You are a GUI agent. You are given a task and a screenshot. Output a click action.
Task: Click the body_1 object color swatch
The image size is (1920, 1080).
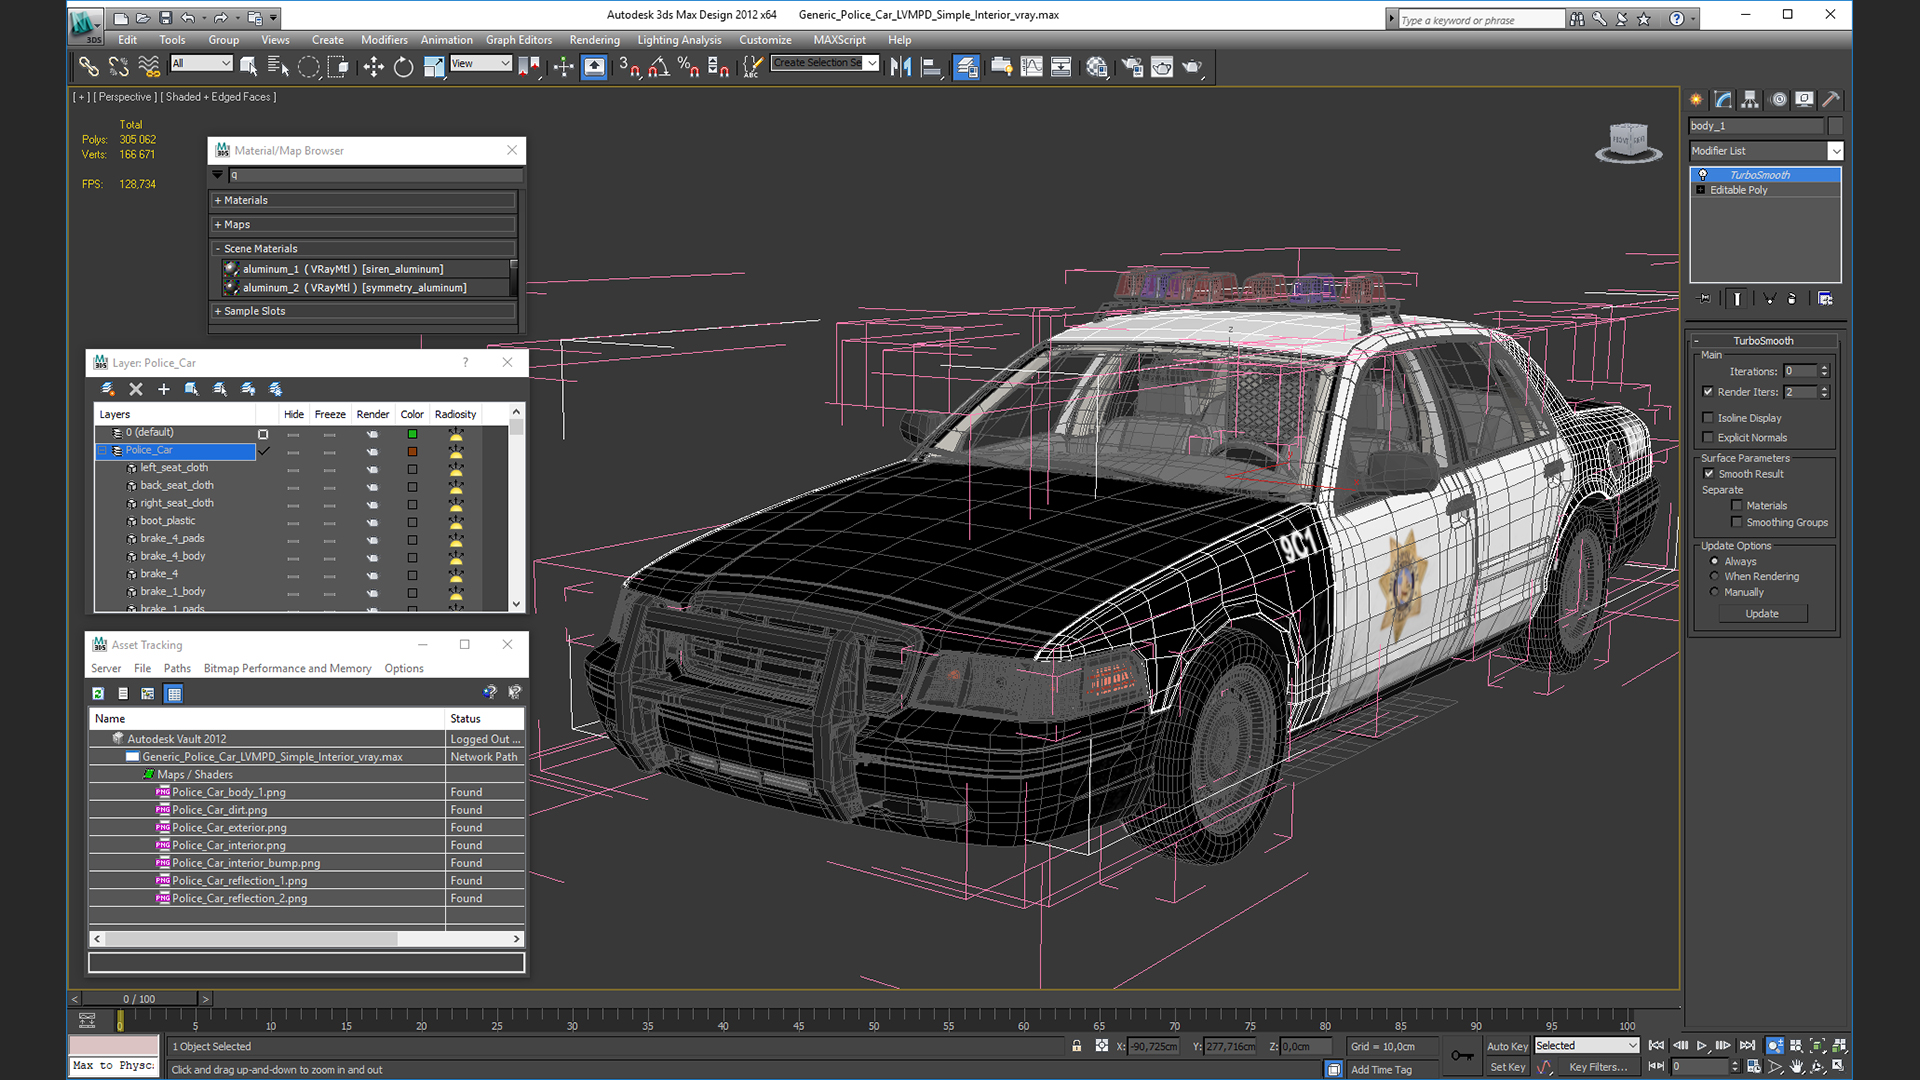[x=1835, y=126]
